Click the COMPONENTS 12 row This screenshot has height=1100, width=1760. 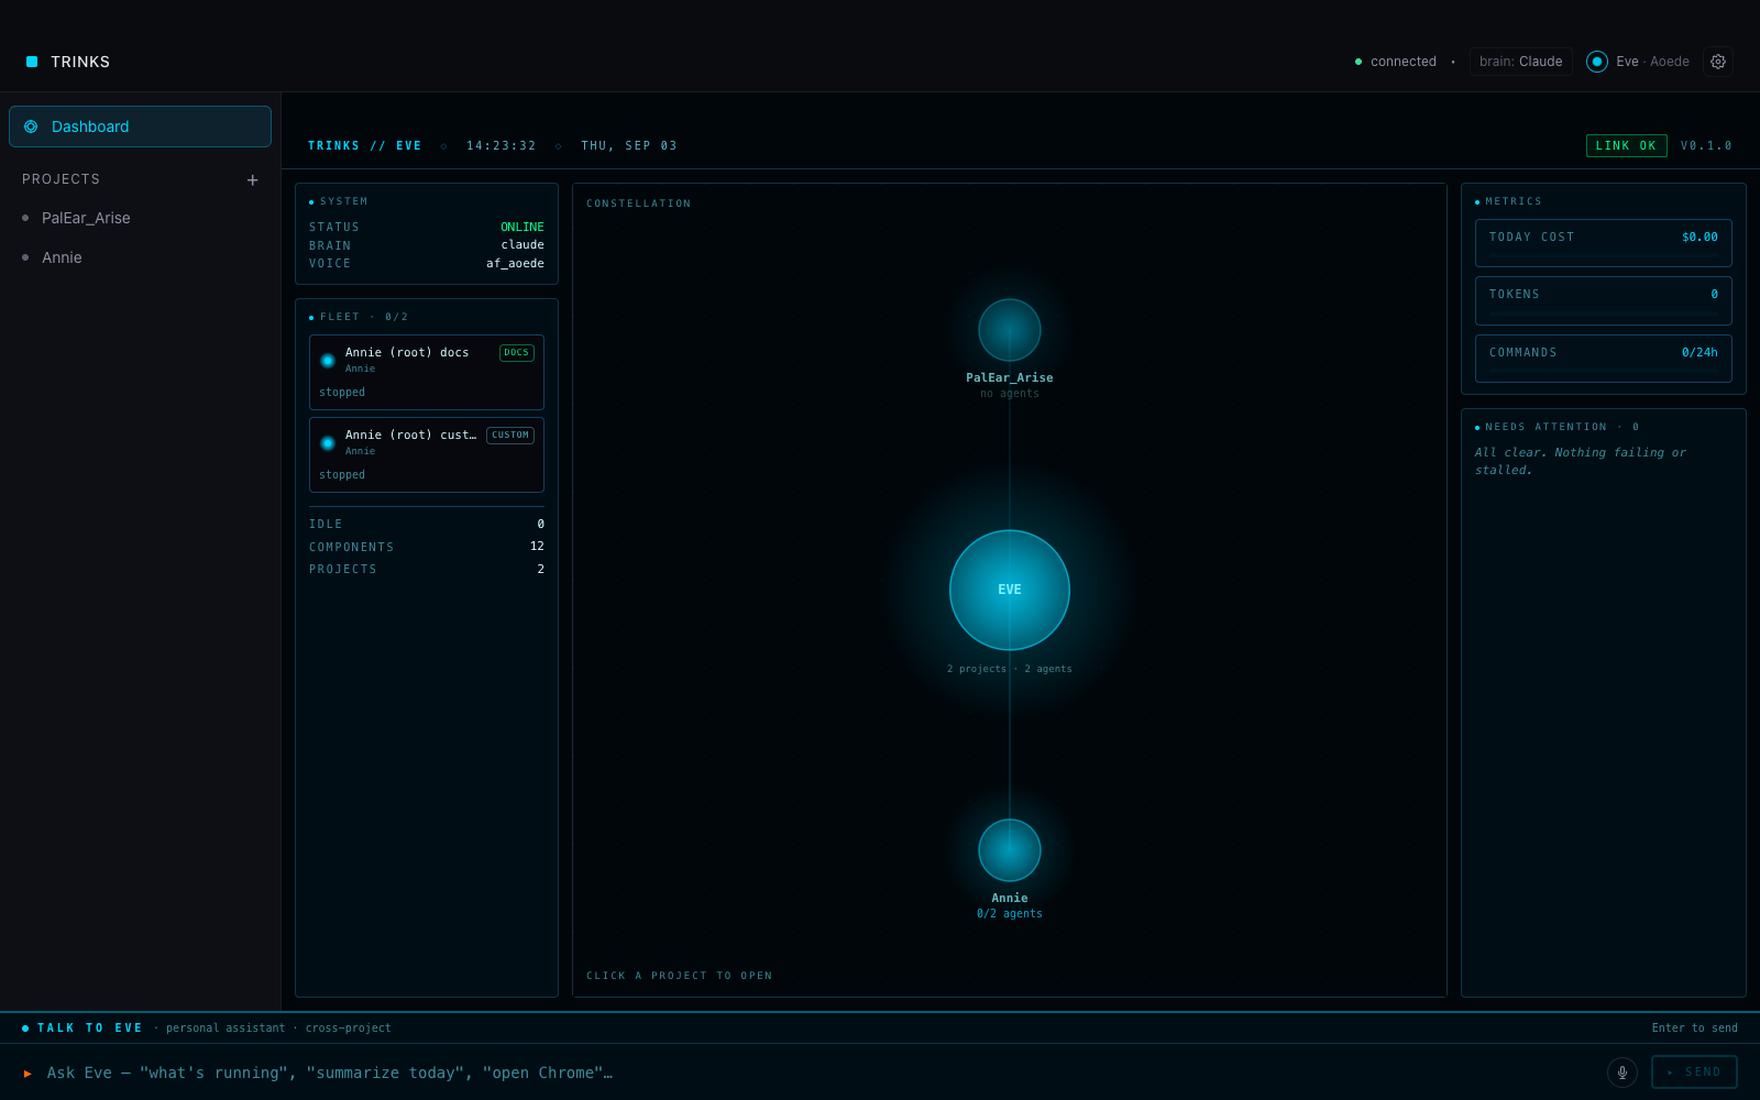426,547
